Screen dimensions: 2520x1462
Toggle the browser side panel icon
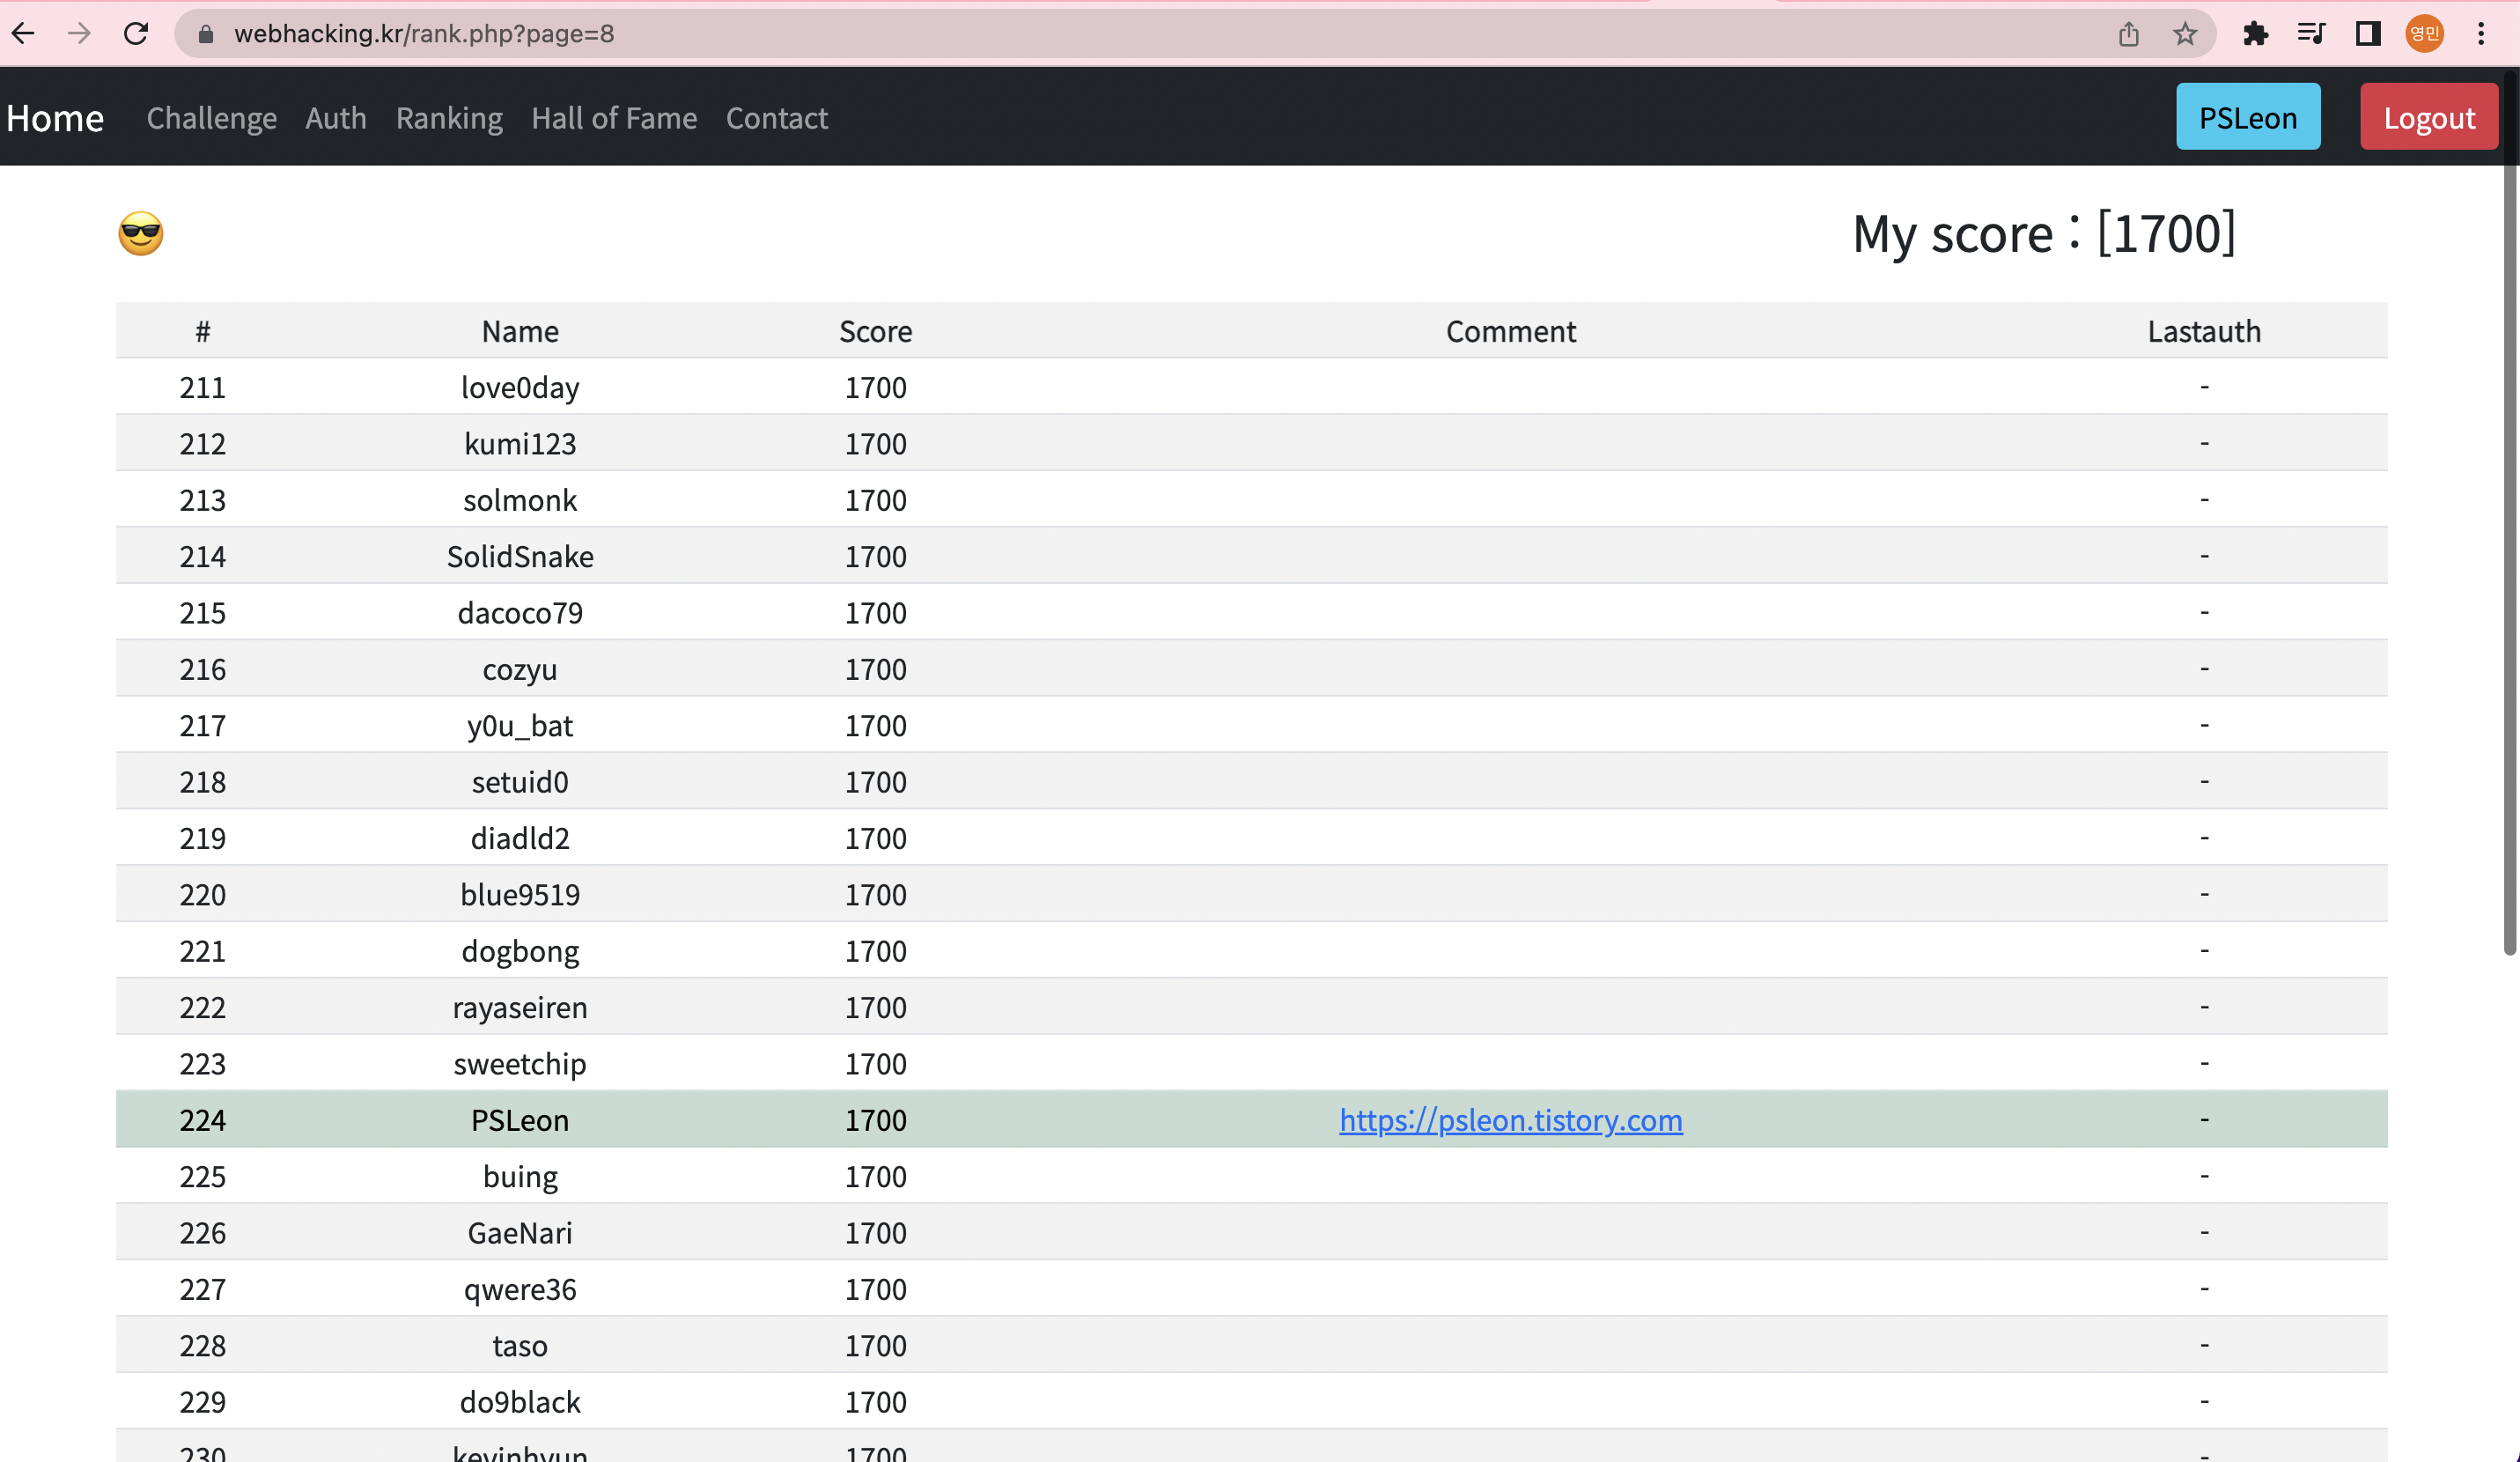coord(2367,34)
